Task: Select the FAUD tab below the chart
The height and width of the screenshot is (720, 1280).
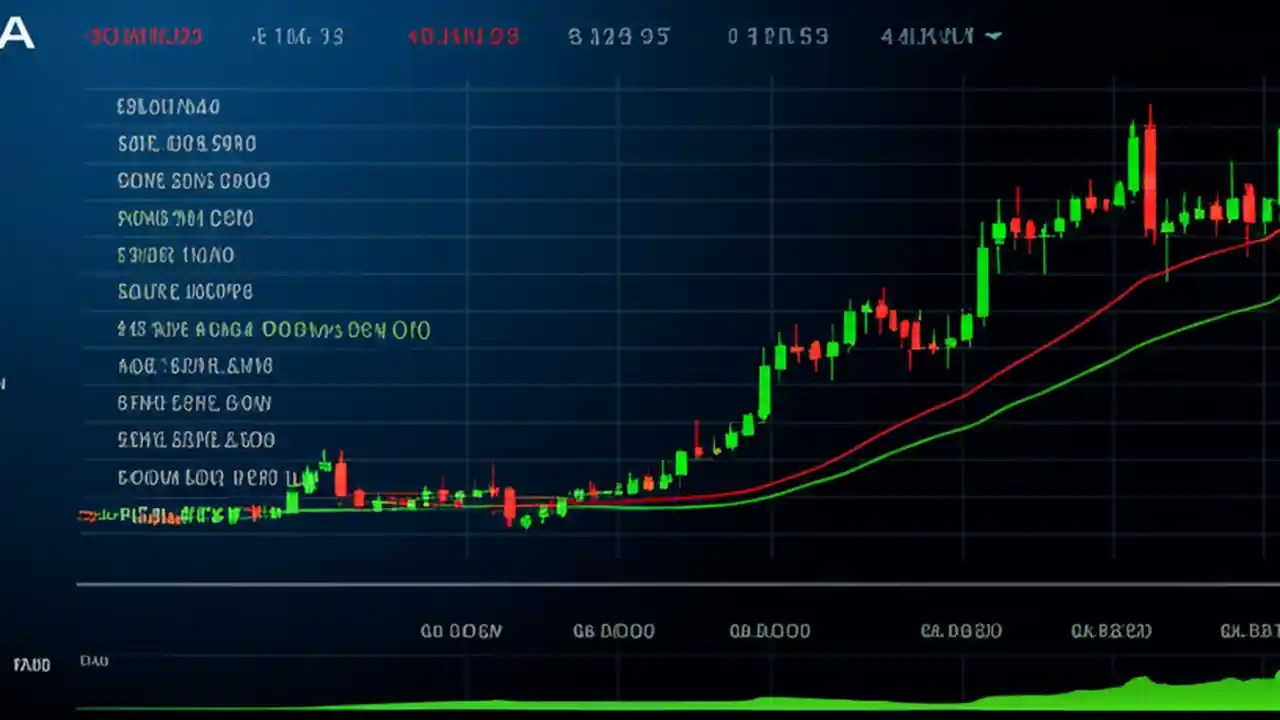Action: click(x=30, y=663)
